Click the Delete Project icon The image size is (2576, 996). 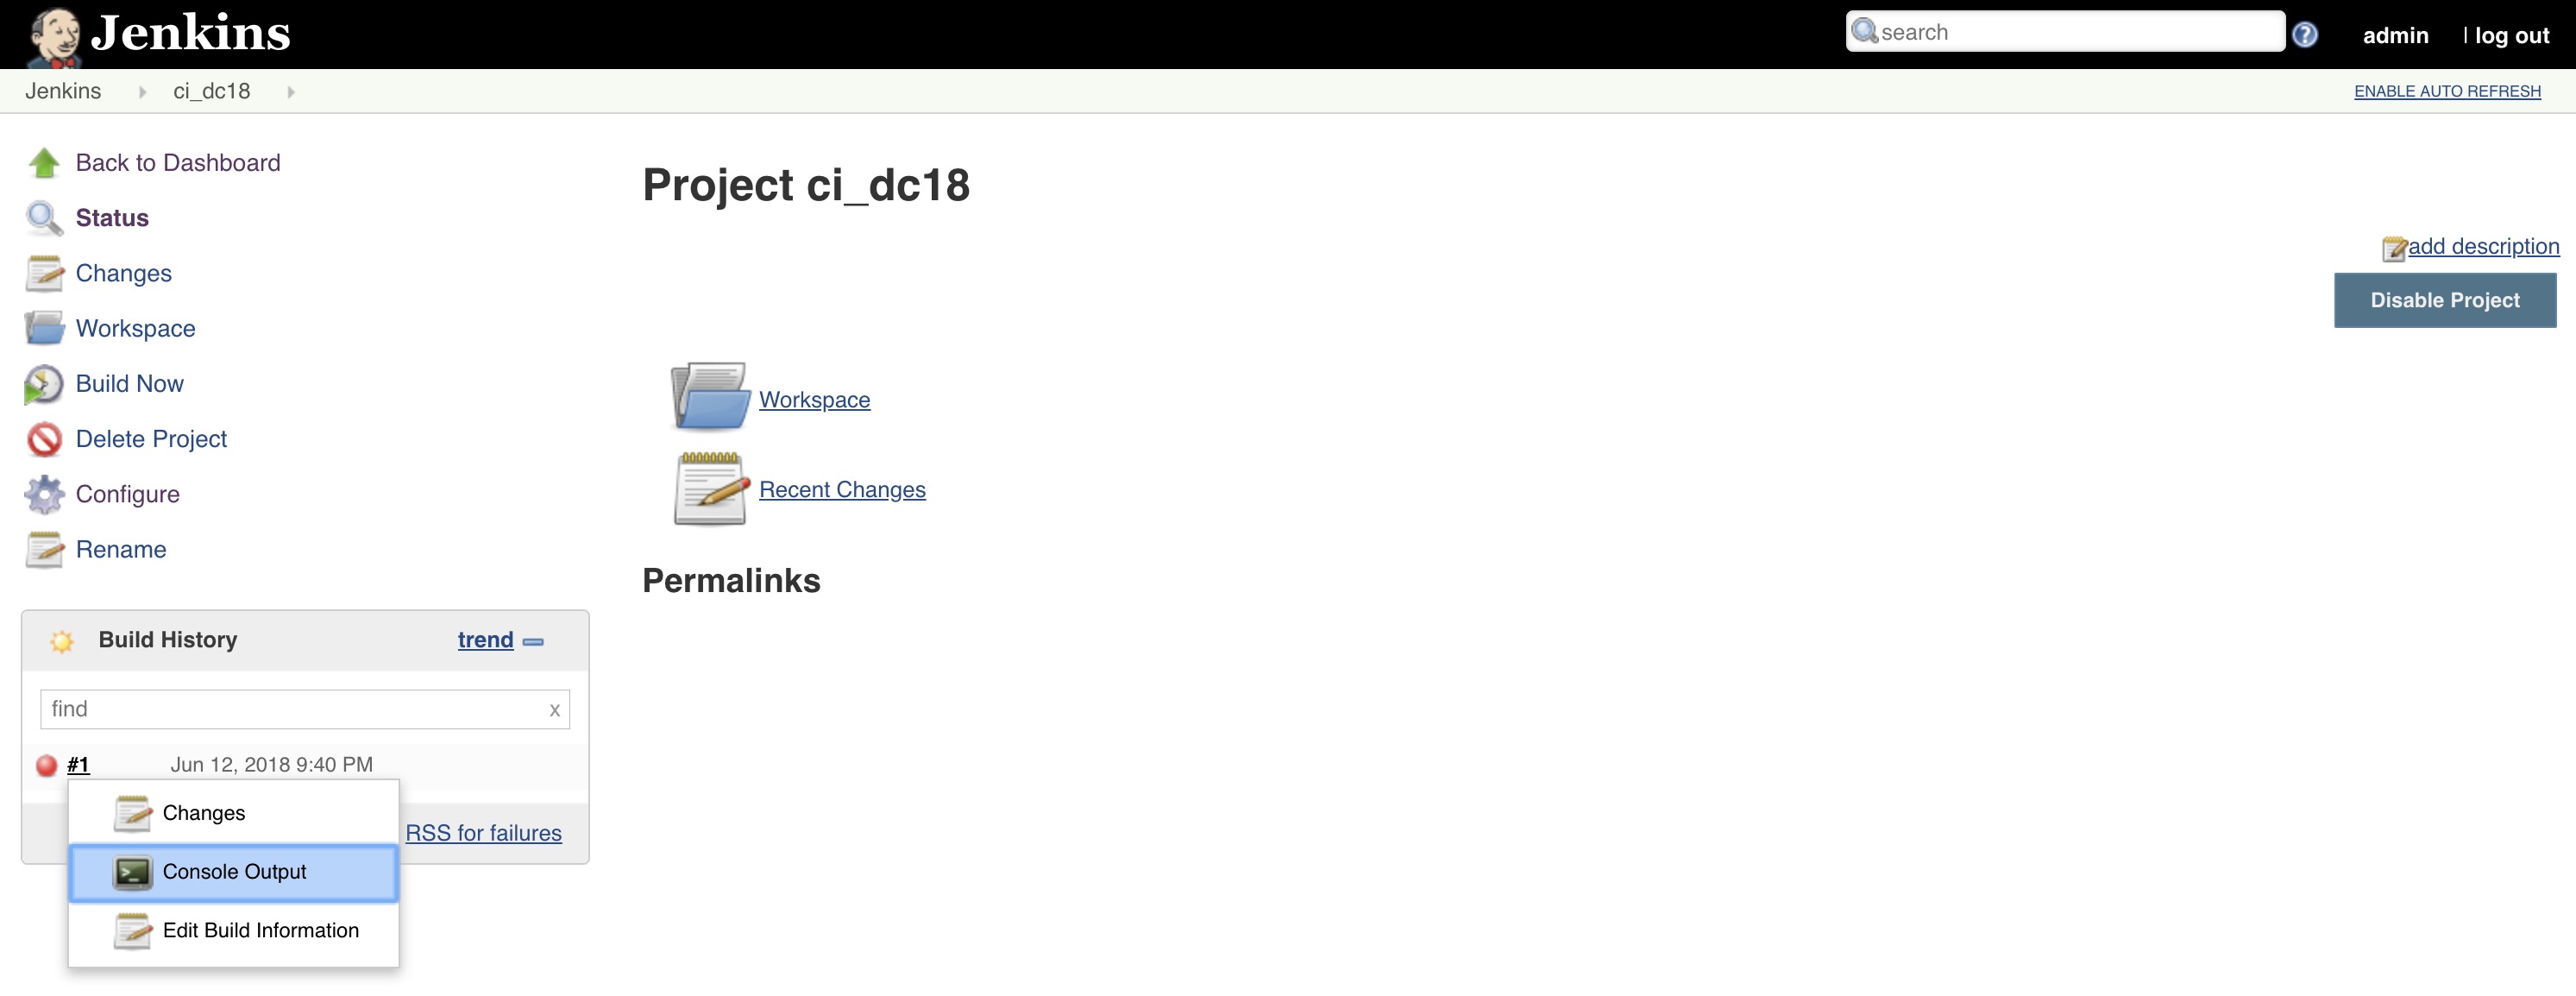tap(44, 438)
